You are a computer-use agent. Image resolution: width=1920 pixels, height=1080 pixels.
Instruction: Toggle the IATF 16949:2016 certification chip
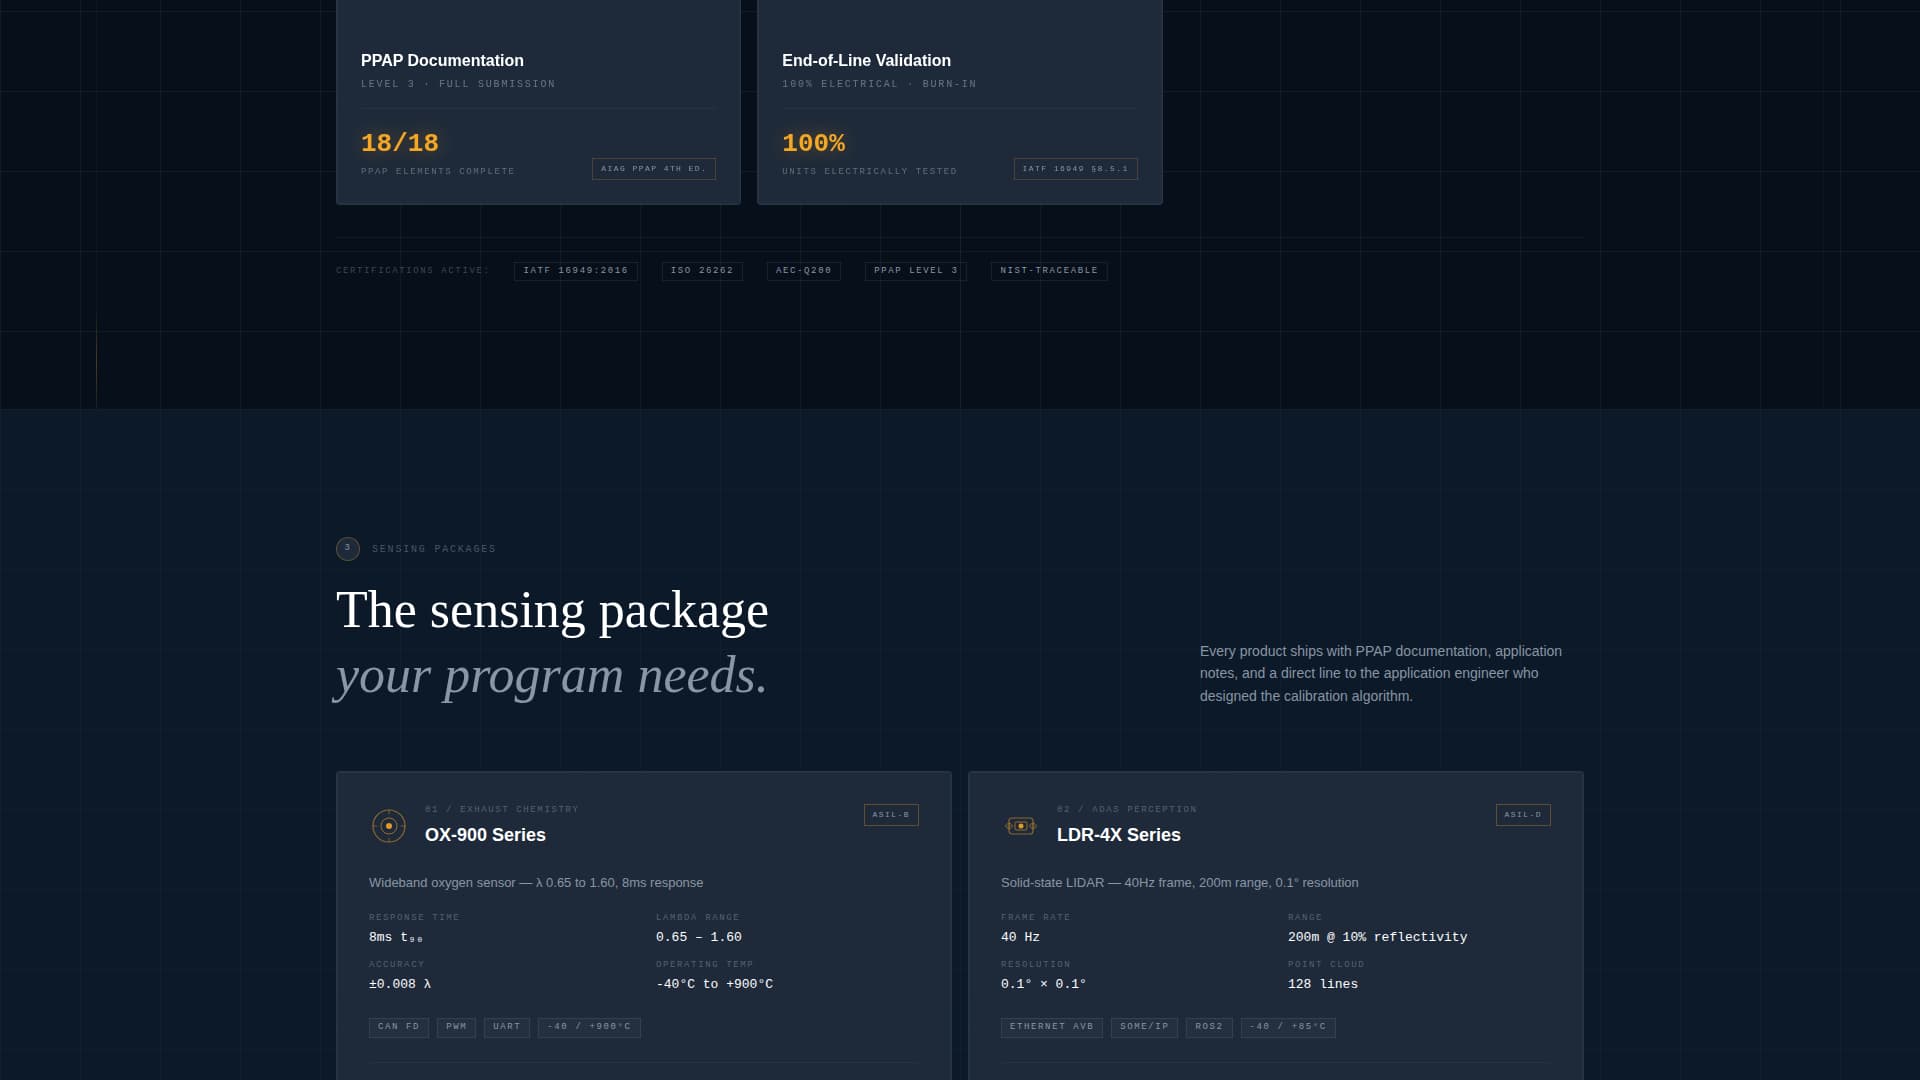(576, 270)
